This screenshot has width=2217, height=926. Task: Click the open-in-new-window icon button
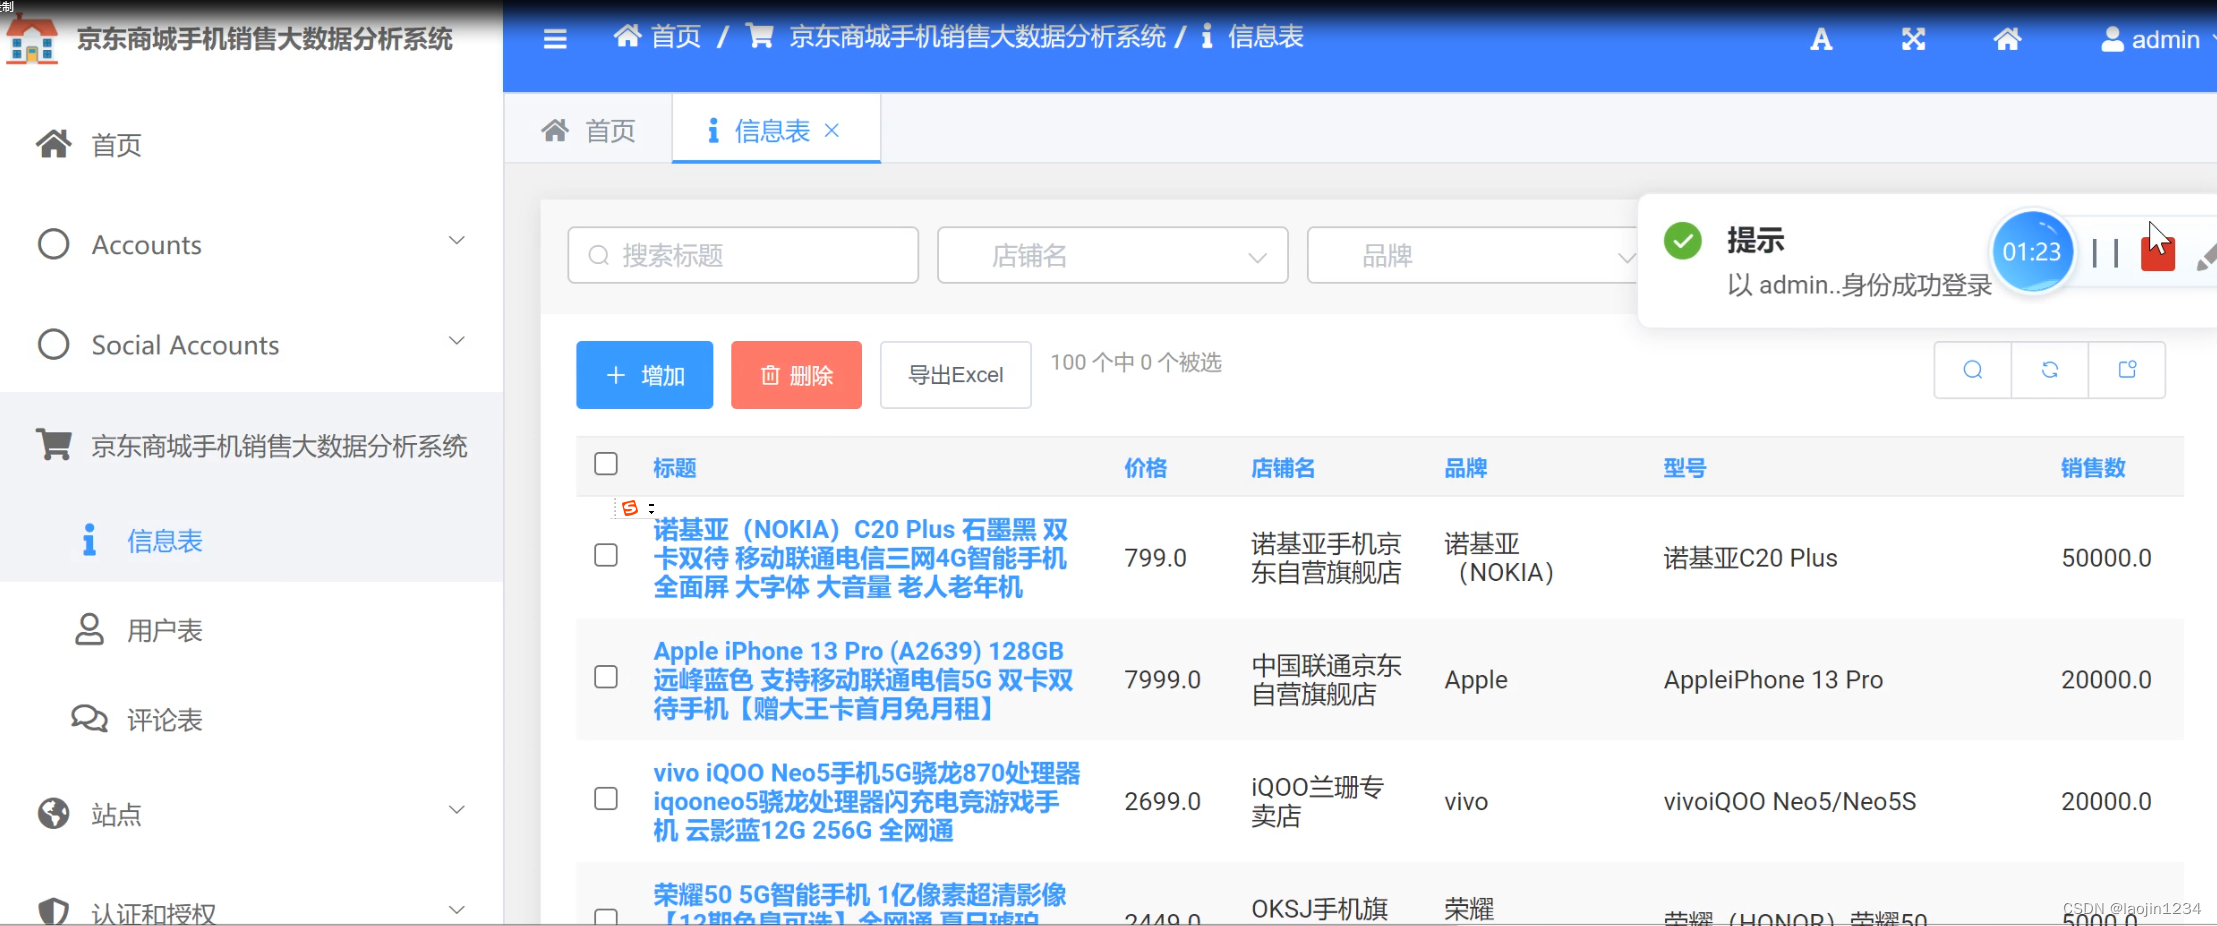click(2127, 370)
